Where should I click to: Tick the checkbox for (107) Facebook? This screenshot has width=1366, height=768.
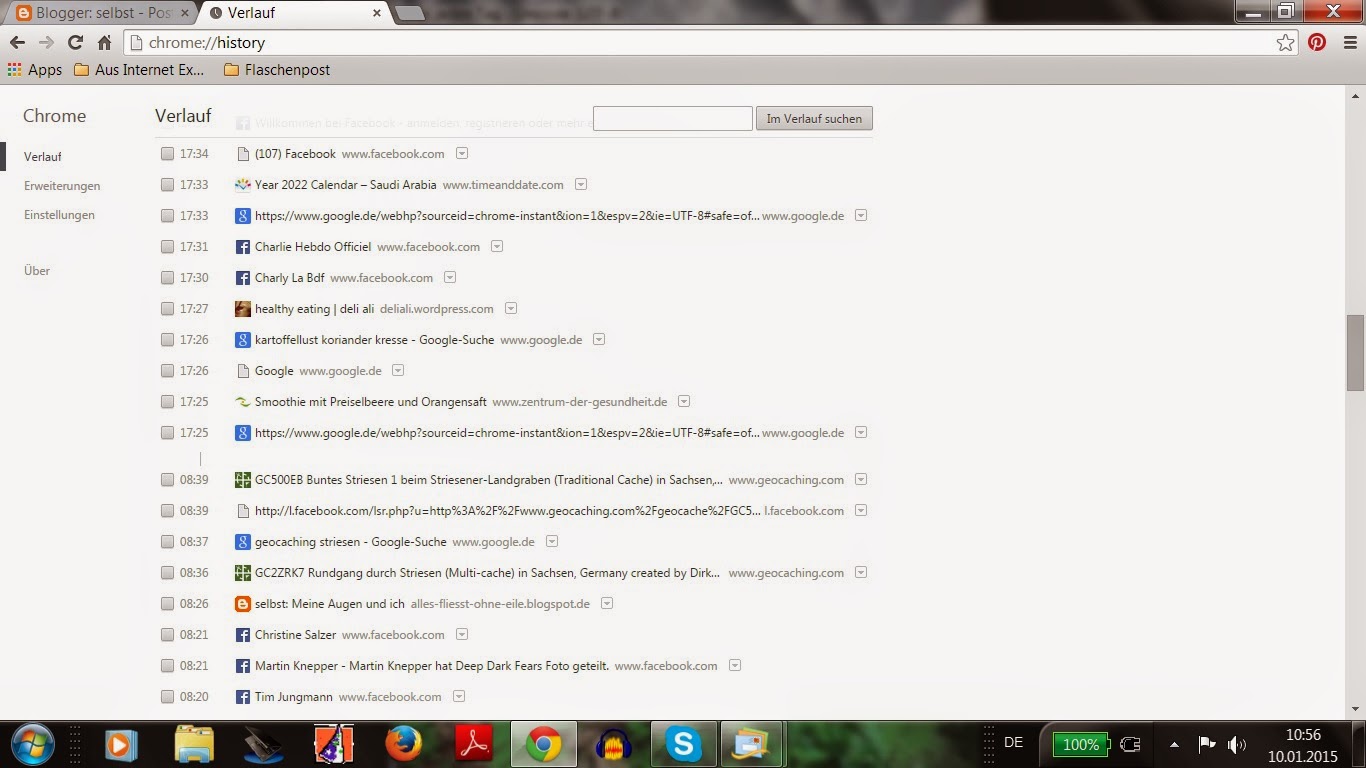pyautogui.click(x=167, y=154)
